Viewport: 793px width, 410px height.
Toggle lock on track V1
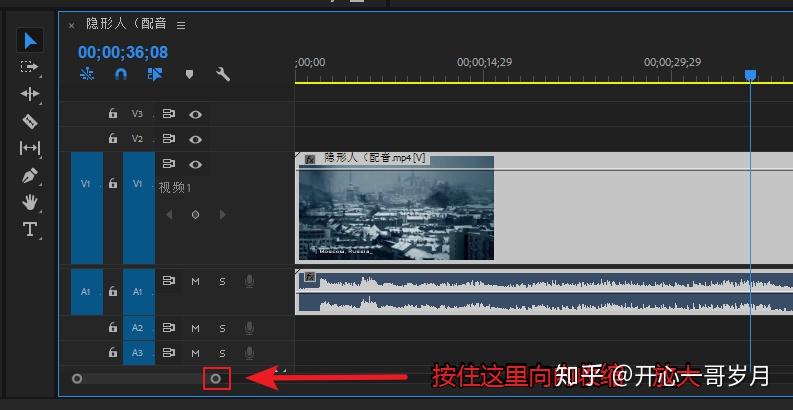[x=113, y=184]
